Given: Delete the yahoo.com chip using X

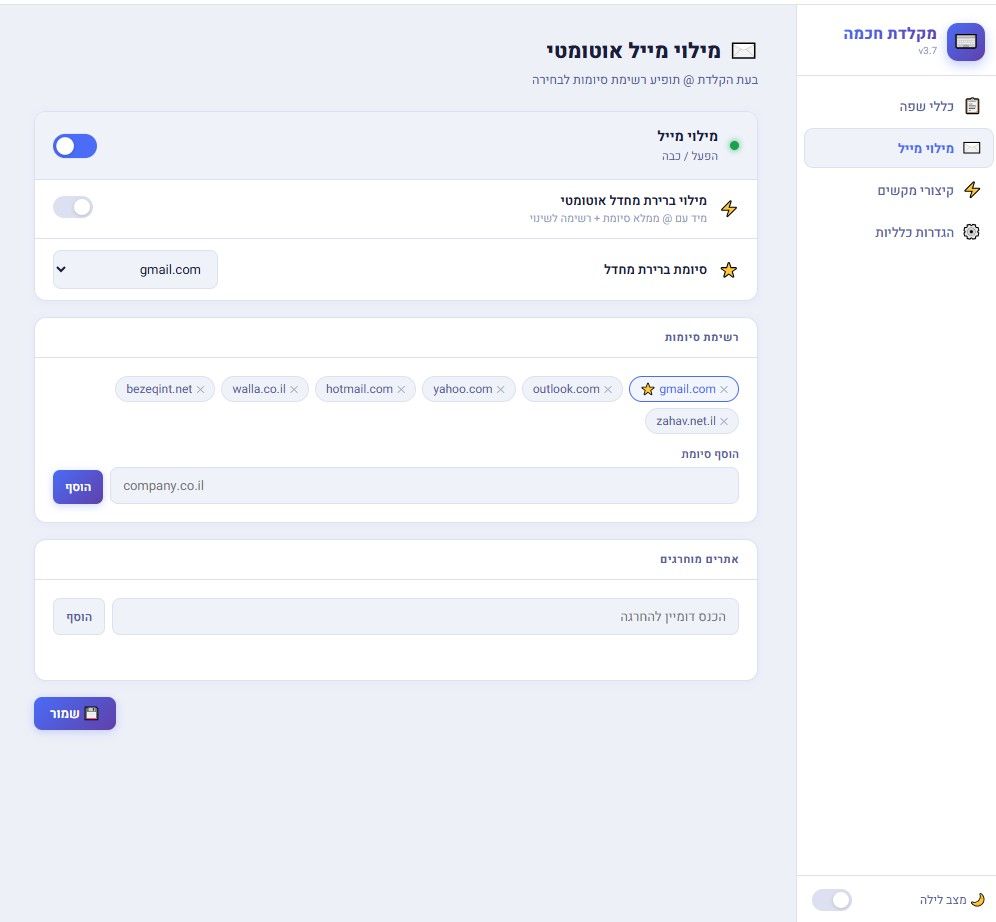Looking at the screenshot, I should point(501,390).
